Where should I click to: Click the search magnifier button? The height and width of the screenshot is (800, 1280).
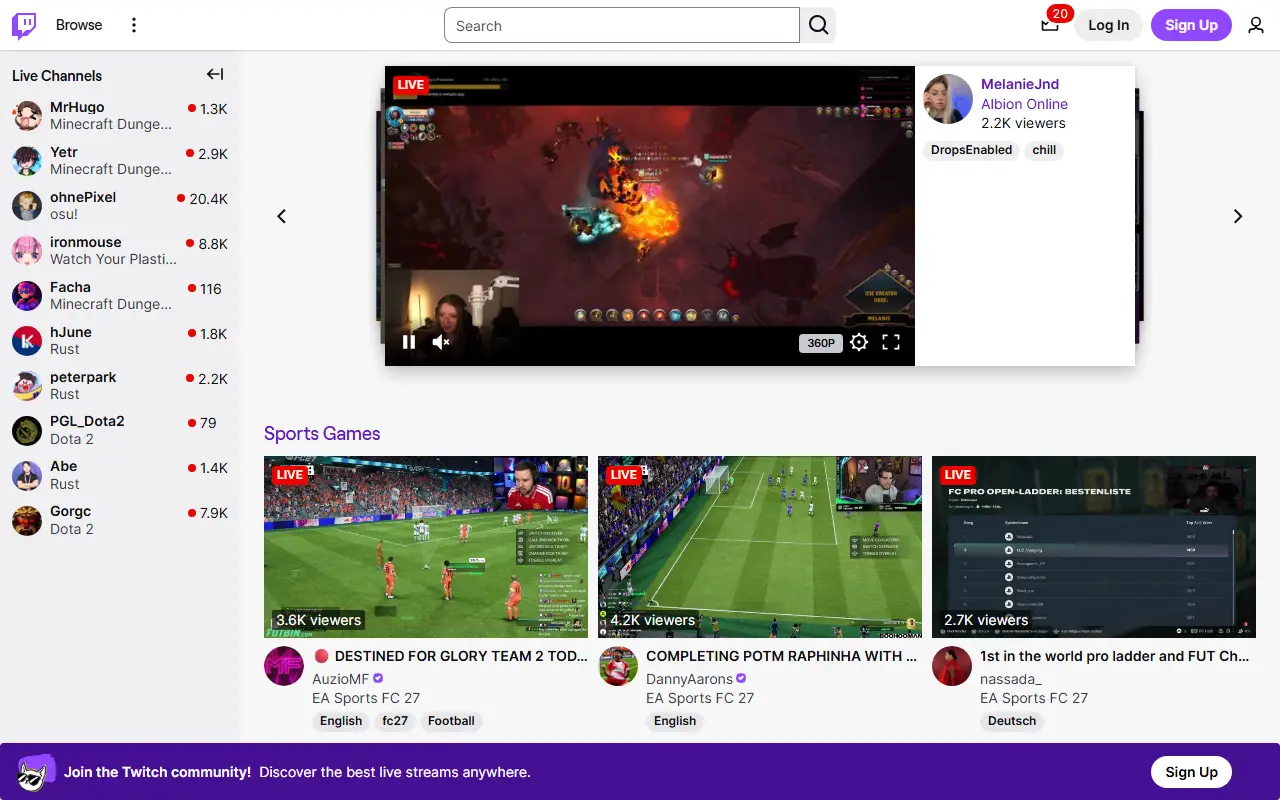(x=818, y=26)
